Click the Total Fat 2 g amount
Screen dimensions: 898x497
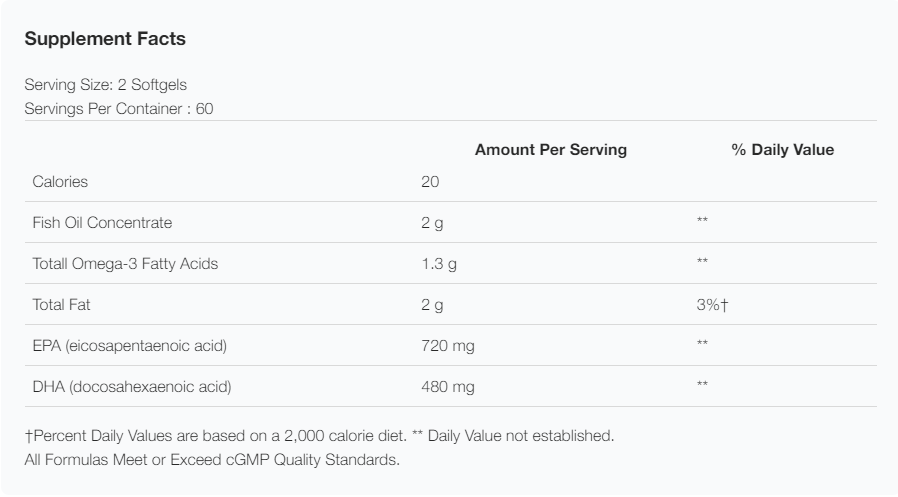coord(432,305)
